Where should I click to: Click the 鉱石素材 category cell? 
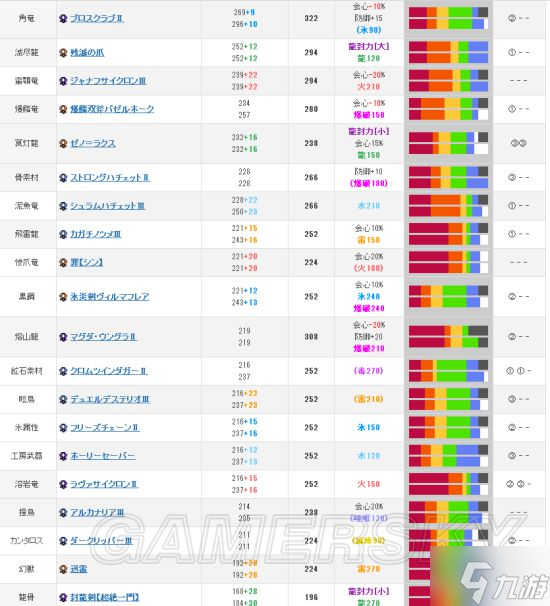pos(27,371)
